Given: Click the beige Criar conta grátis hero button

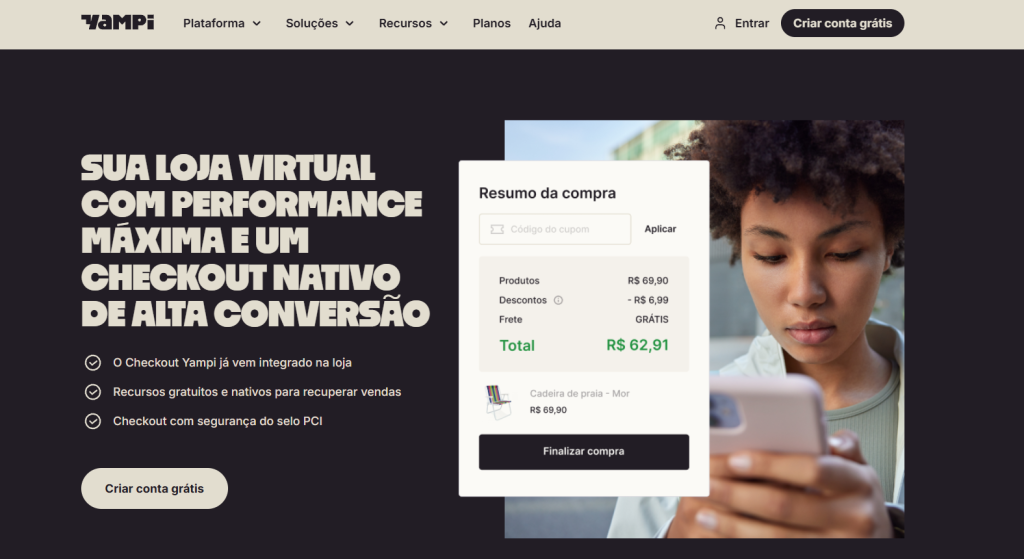Looking at the screenshot, I should (x=154, y=488).
